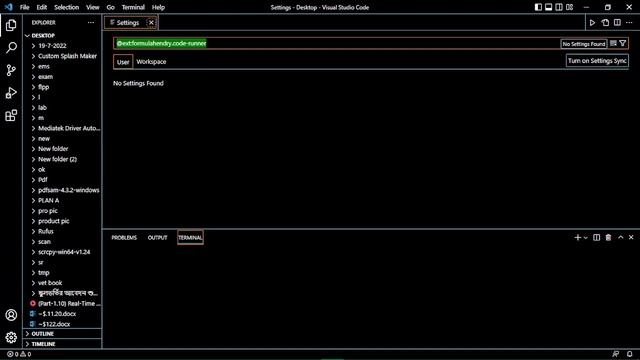
Task: Open the View menu
Action: (93, 7)
